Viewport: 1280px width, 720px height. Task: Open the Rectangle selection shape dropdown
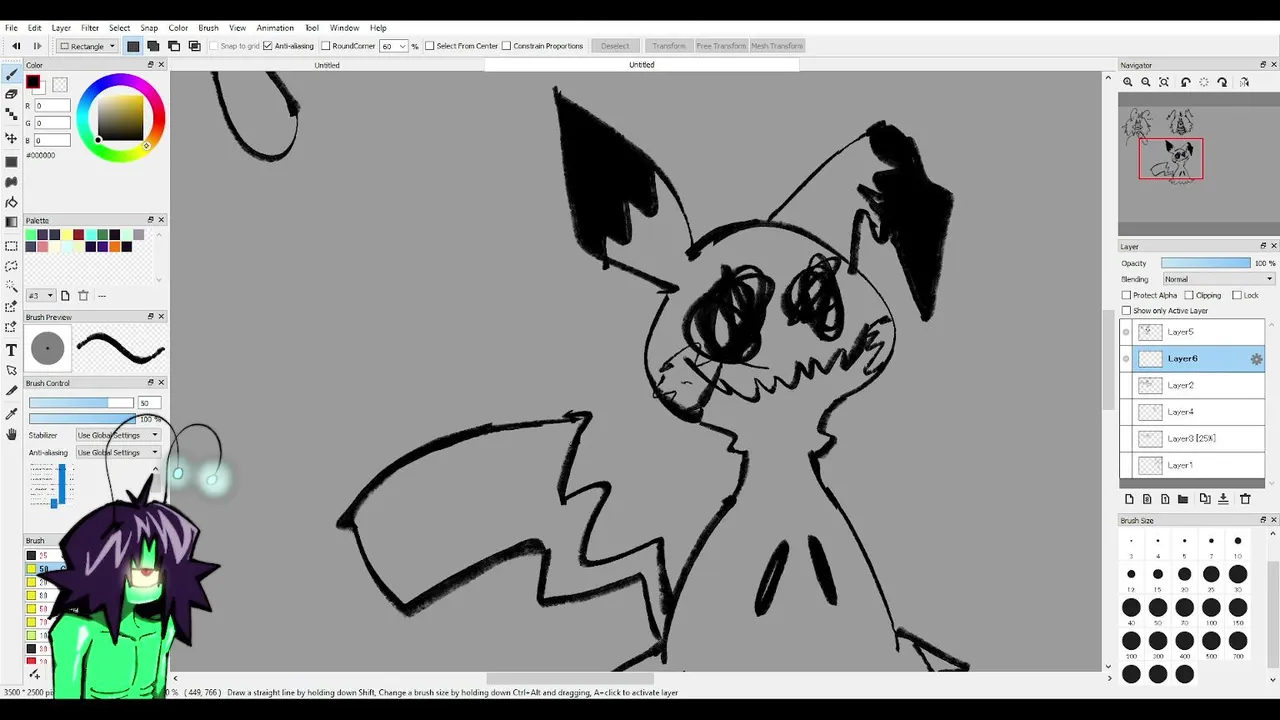click(x=88, y=46)
